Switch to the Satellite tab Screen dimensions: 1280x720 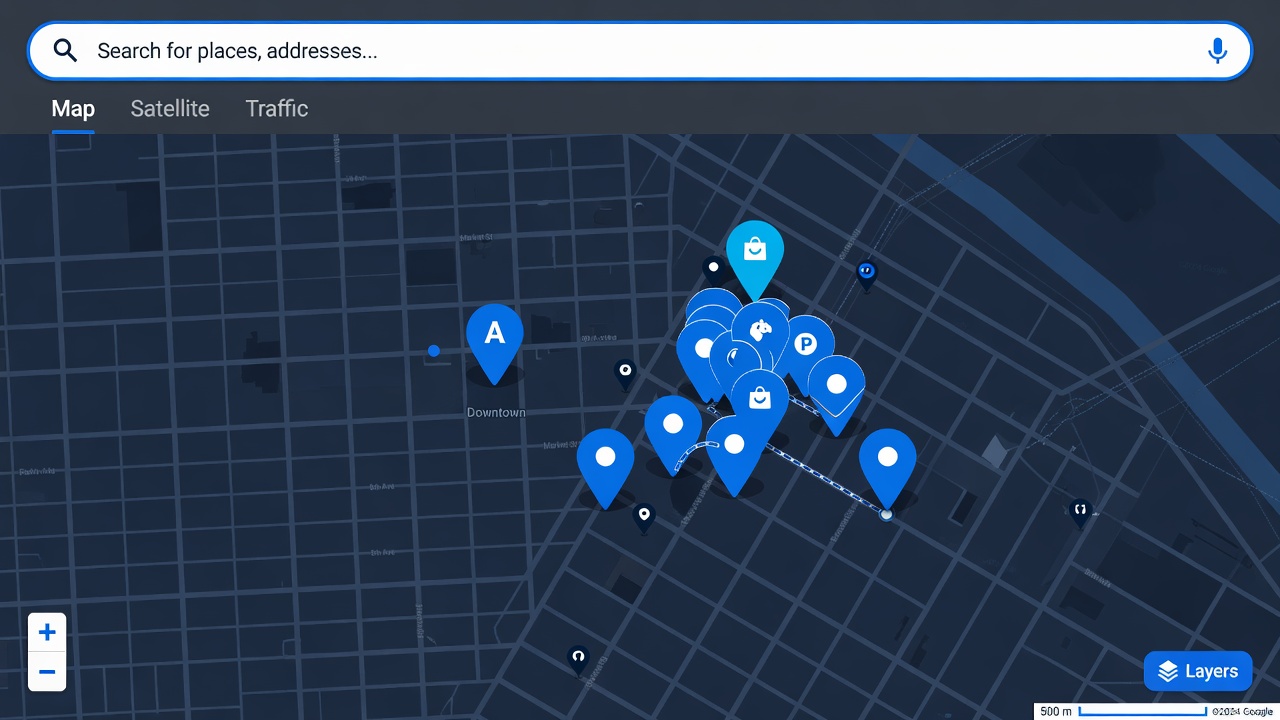170,109
